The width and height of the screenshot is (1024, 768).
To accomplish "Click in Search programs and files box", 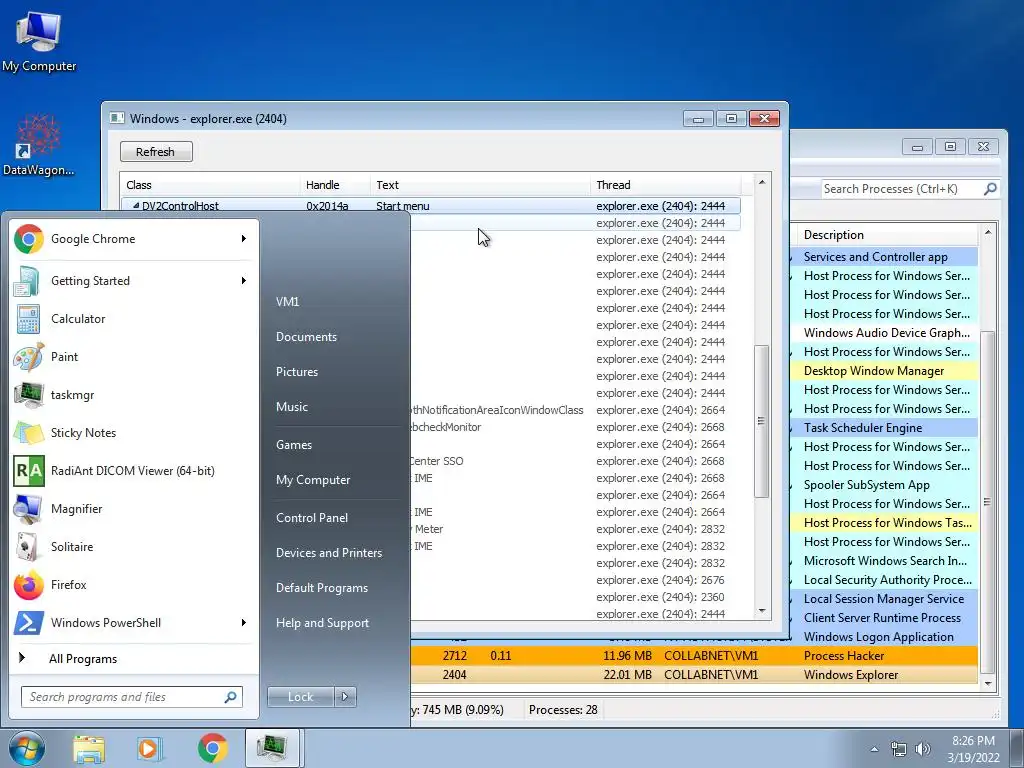I will [x=124, y=697].
